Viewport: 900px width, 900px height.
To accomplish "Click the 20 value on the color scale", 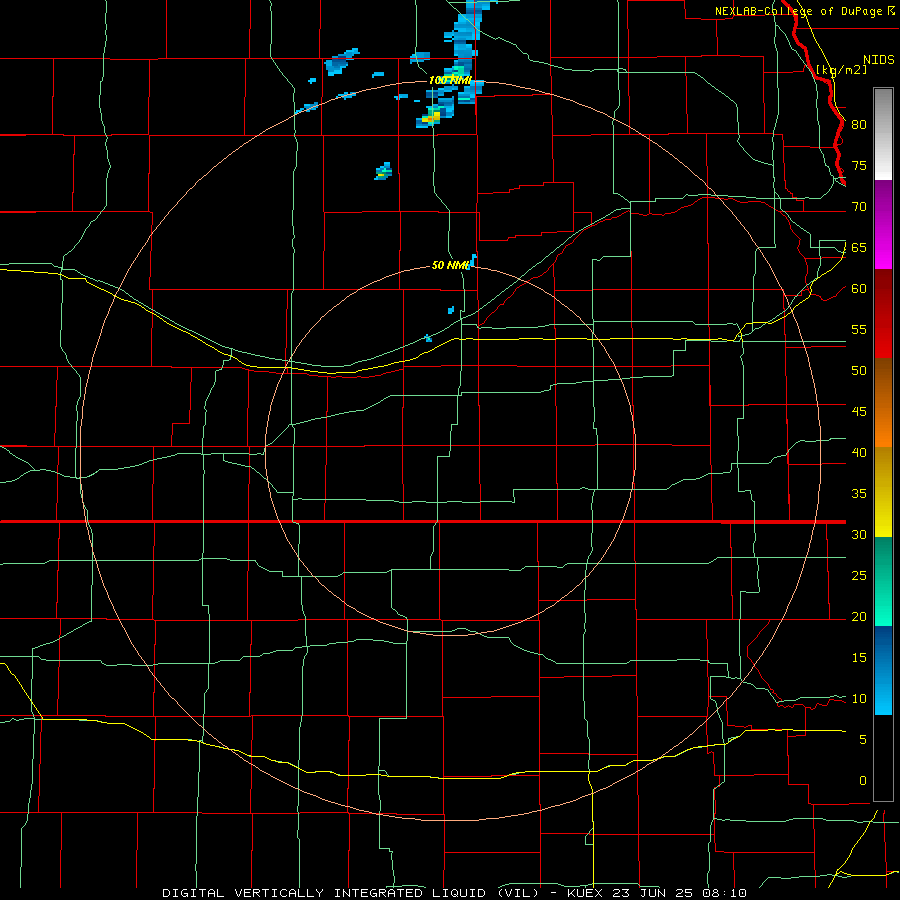I will tap(859, 616).
